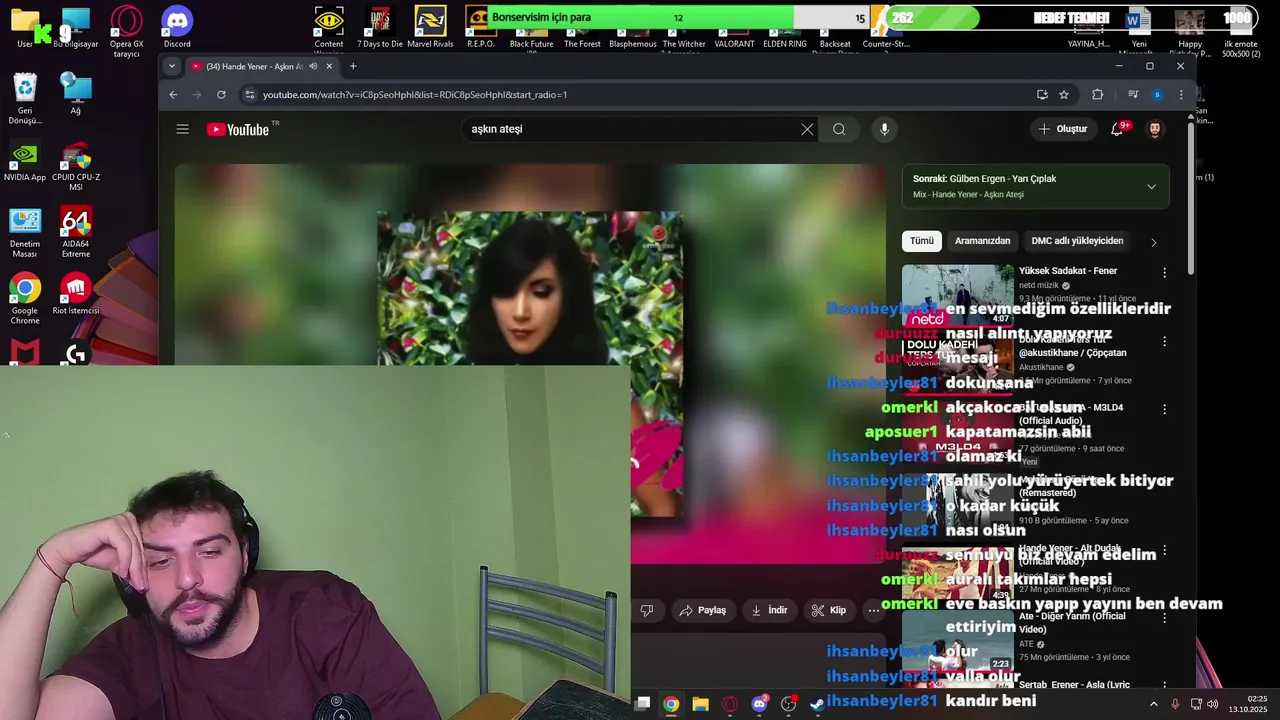Open Chrome tab search dropdown
Image resolution: width=1280 pixels, height=720 pixels.
[x=171, y=66]
